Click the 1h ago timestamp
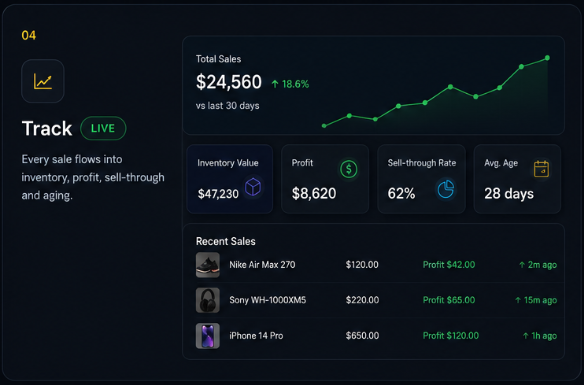This screenshot has width=584, height=385. [x=544, y=336]
